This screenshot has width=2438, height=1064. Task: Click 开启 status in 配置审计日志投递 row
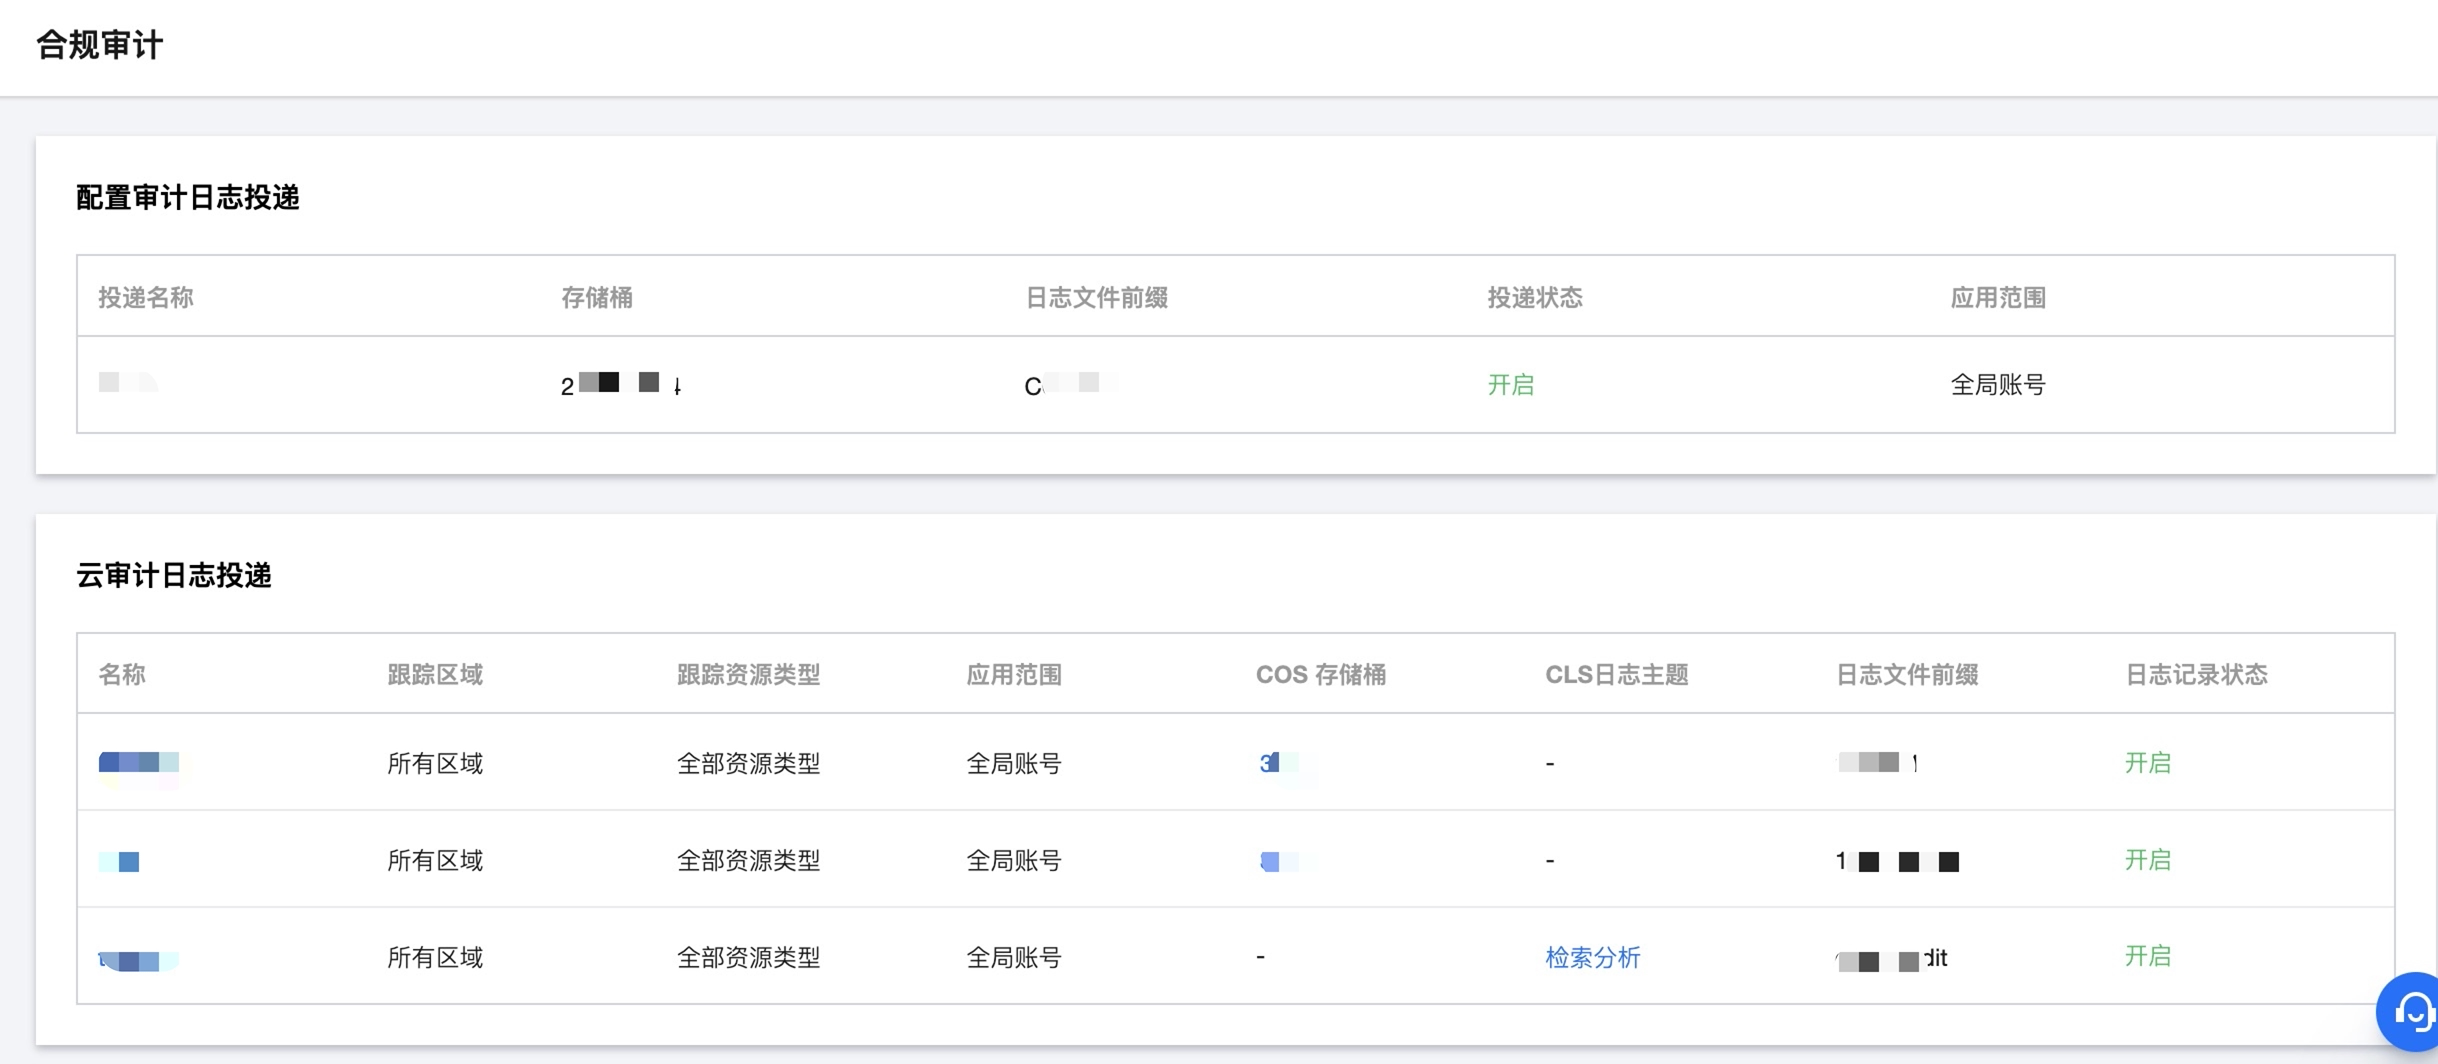1510,385
